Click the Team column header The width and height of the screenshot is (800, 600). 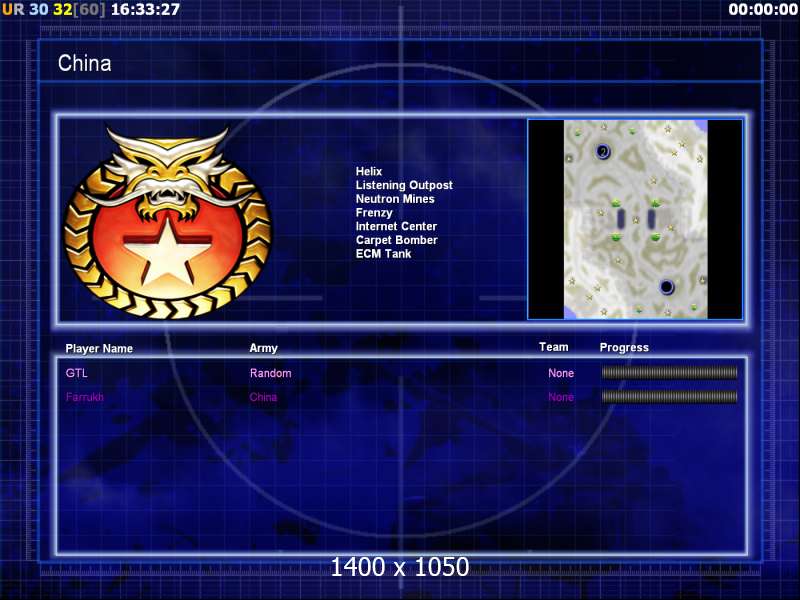pos(554,347)
